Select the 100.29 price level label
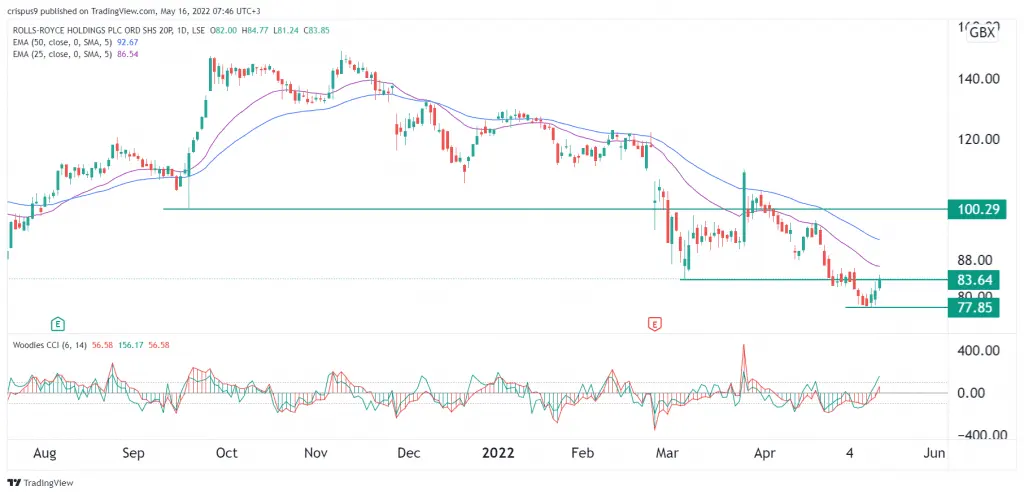1024x495 pixels. 976,210
